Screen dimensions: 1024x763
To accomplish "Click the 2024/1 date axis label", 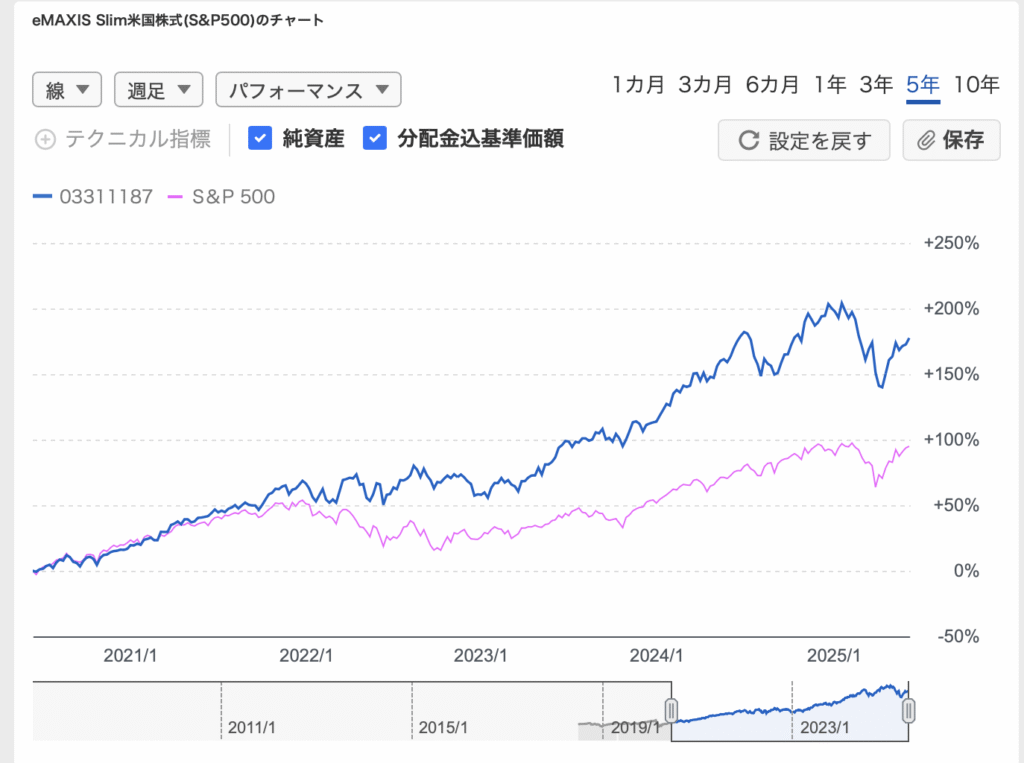I will coord(656,655).
